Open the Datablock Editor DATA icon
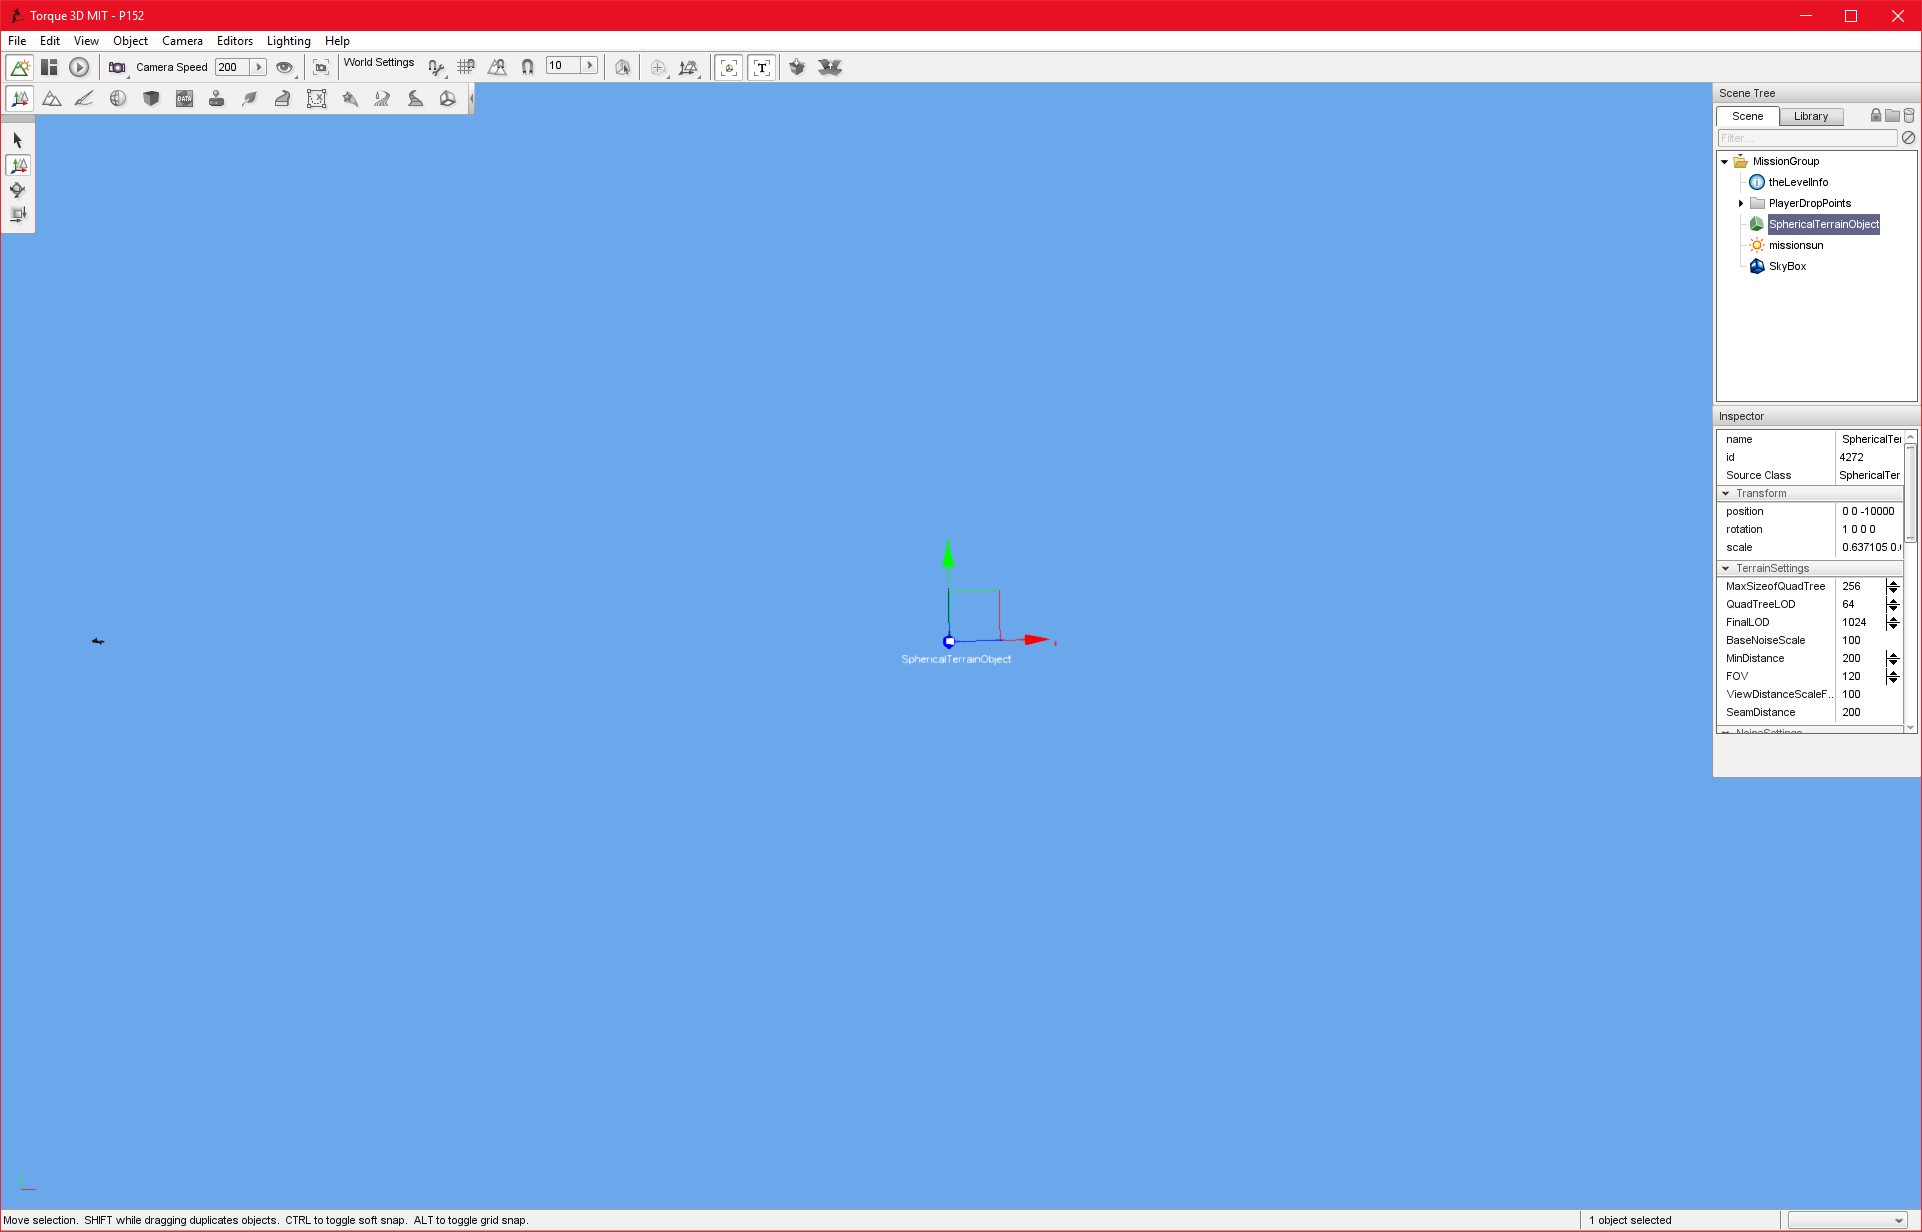 (x=184, y=98)
